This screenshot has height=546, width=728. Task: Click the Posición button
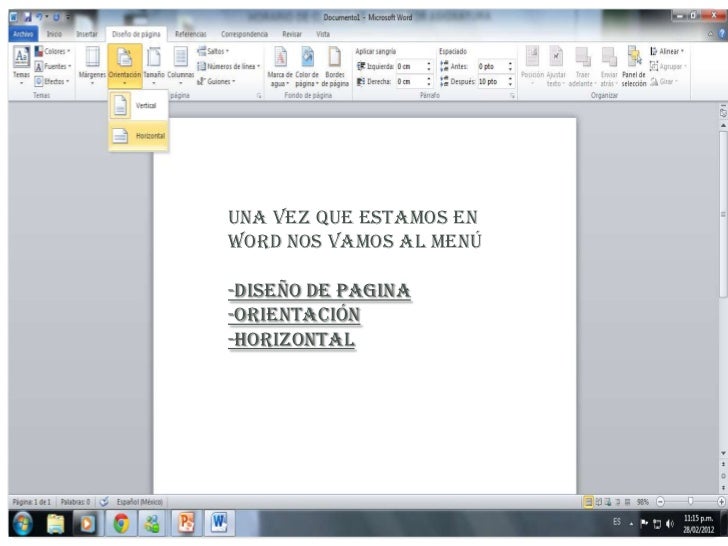click(x=532, y=66)
